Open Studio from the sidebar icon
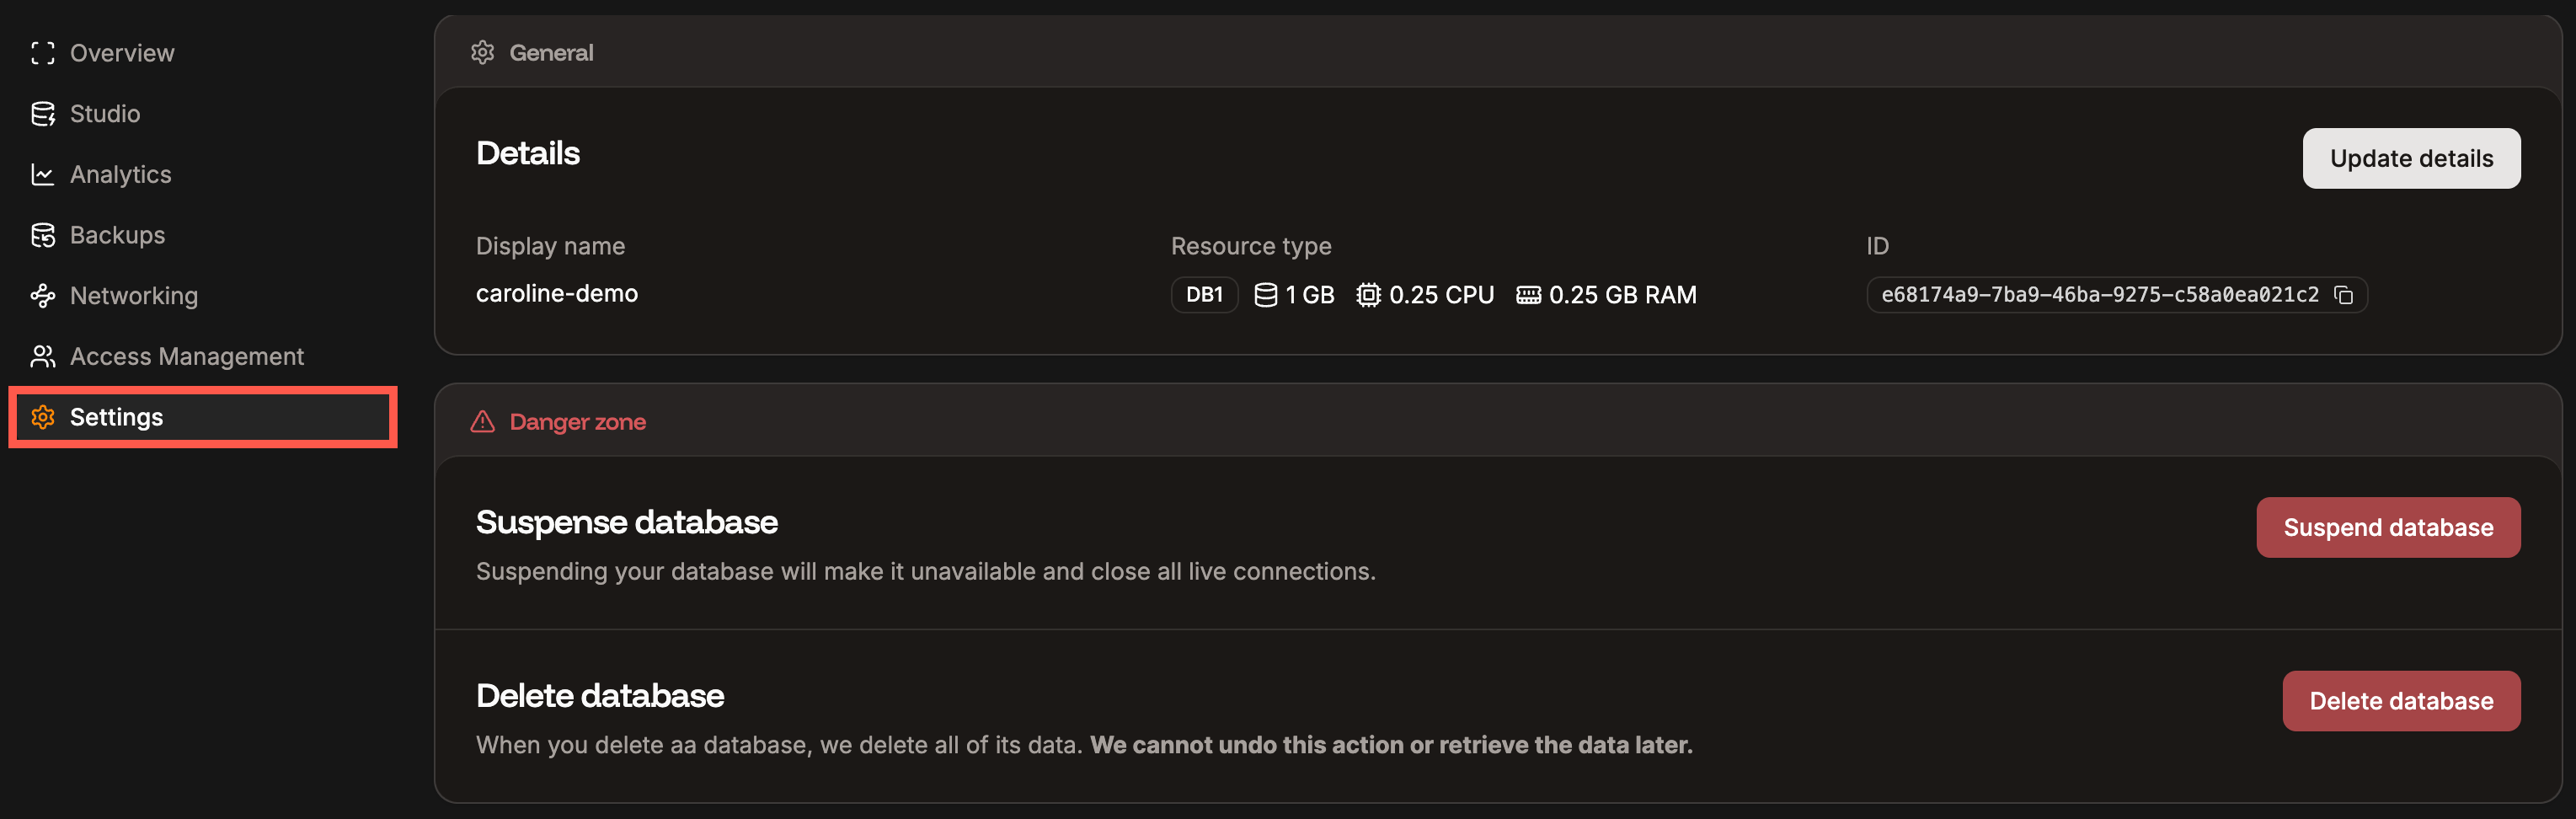The image size is (2576, 819). pos(42,113)
